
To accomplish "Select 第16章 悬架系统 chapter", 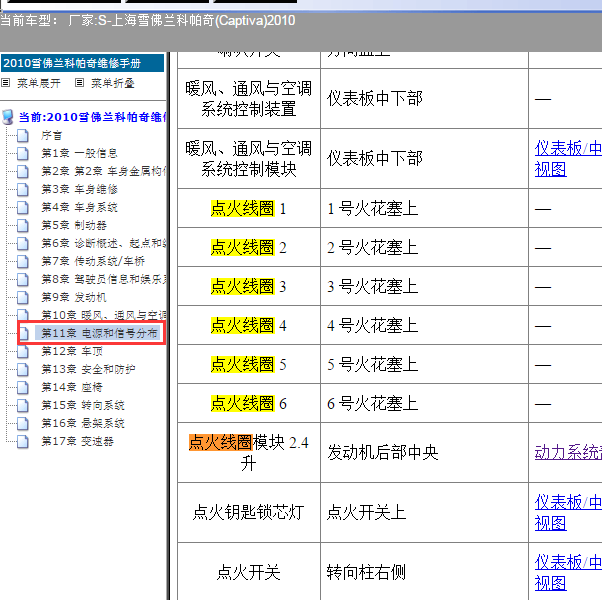I will coord(83,423).
